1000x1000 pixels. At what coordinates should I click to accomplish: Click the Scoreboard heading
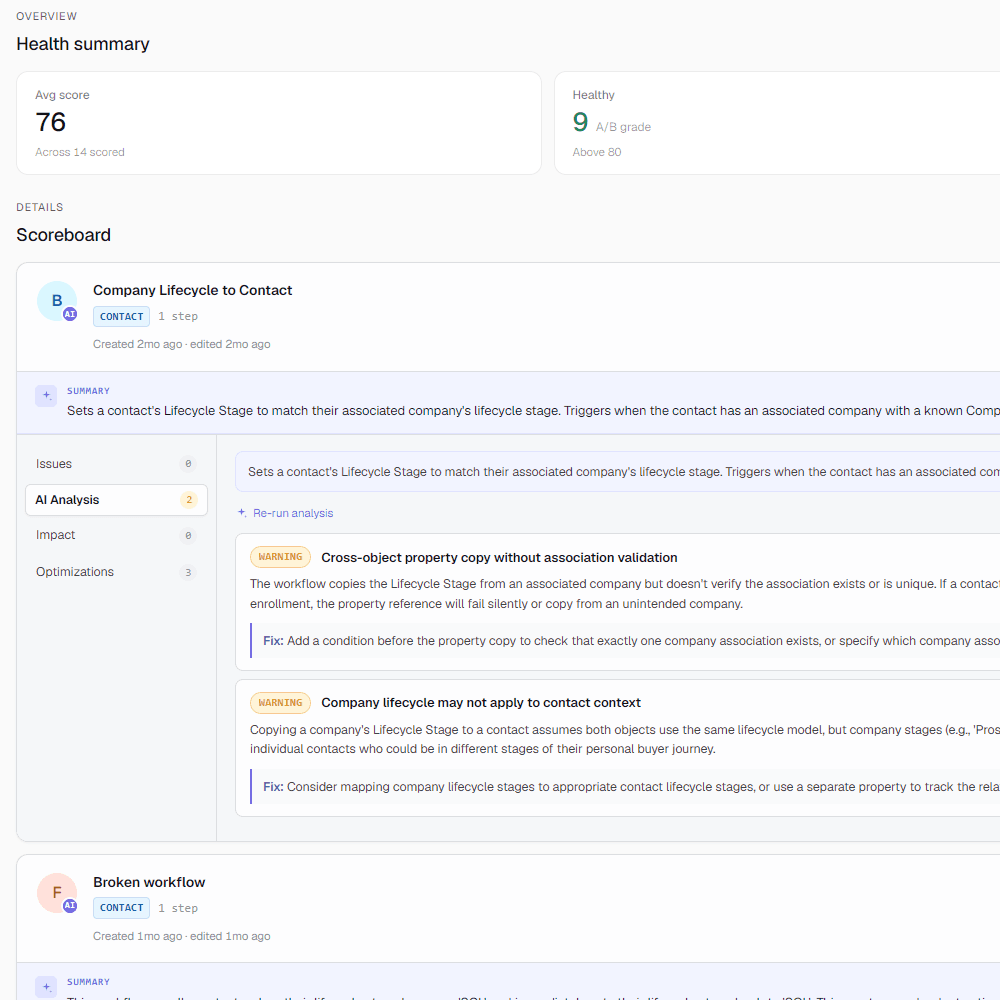coord(64,235)
